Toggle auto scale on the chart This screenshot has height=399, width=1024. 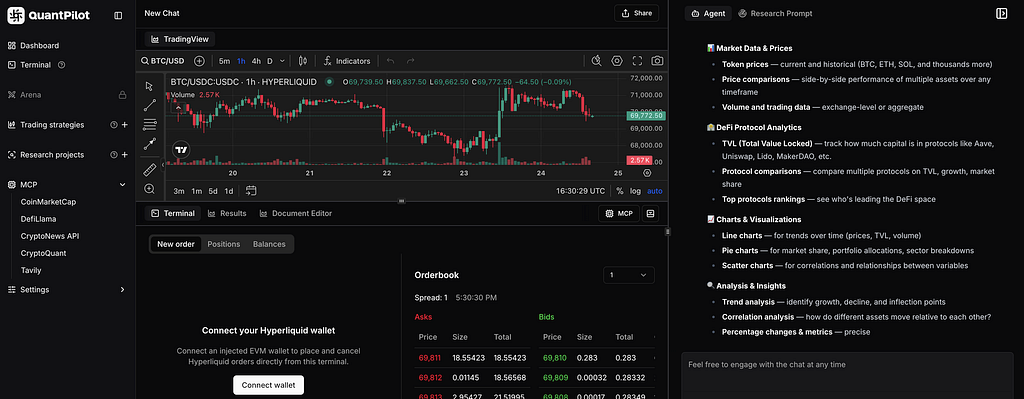654,191
